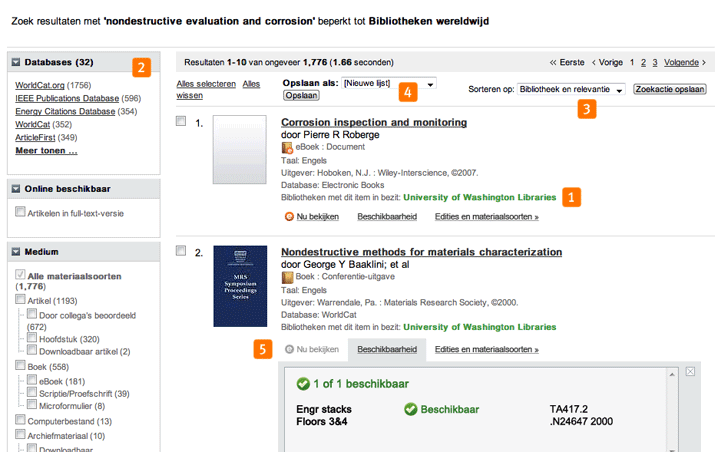The image size is (718, 452).
Task: Collapse the Databases panel arrow
Action: [x=17, y=62]
